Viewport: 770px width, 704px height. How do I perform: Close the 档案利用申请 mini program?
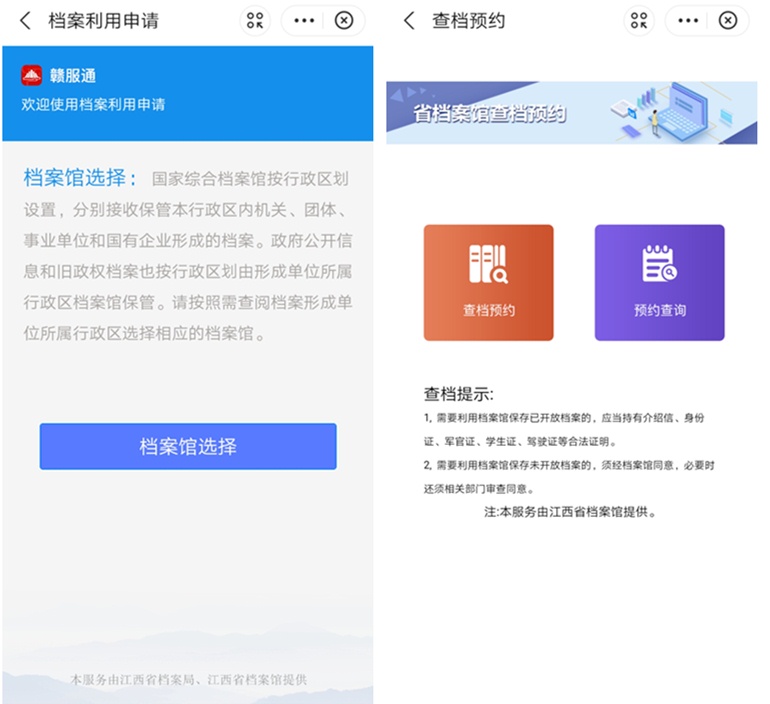344,20
